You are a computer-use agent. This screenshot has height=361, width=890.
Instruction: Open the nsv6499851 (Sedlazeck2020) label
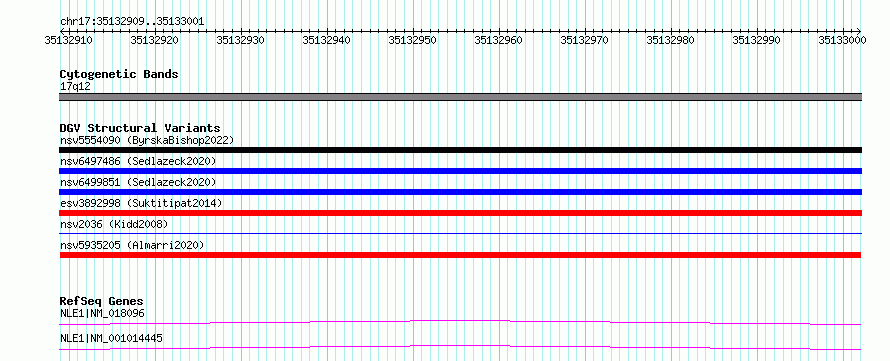pyautogui.click(x=138, y=182)
